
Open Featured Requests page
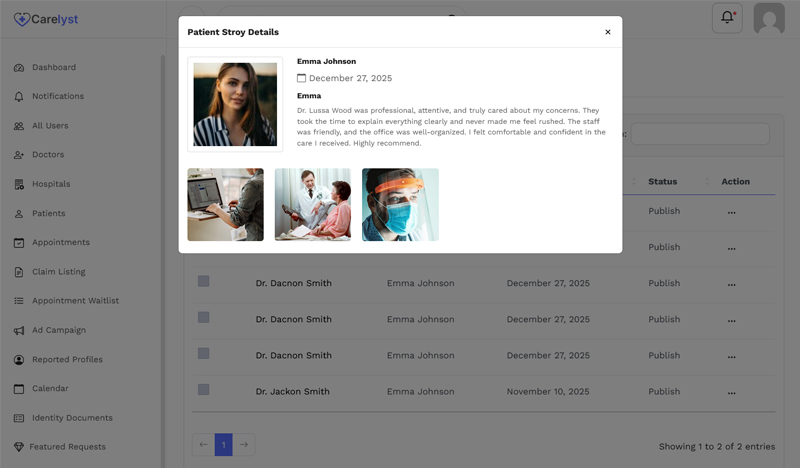(67, 447)
